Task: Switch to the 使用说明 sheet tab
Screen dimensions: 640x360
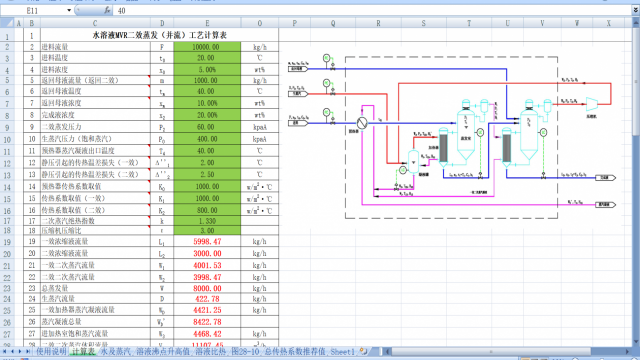Action: (51, 351)
